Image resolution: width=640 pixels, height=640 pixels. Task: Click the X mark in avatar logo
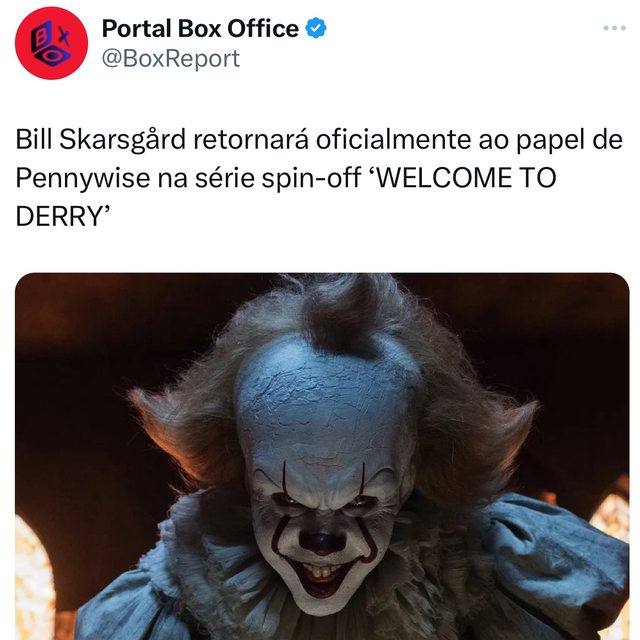[x=63, y=38]
